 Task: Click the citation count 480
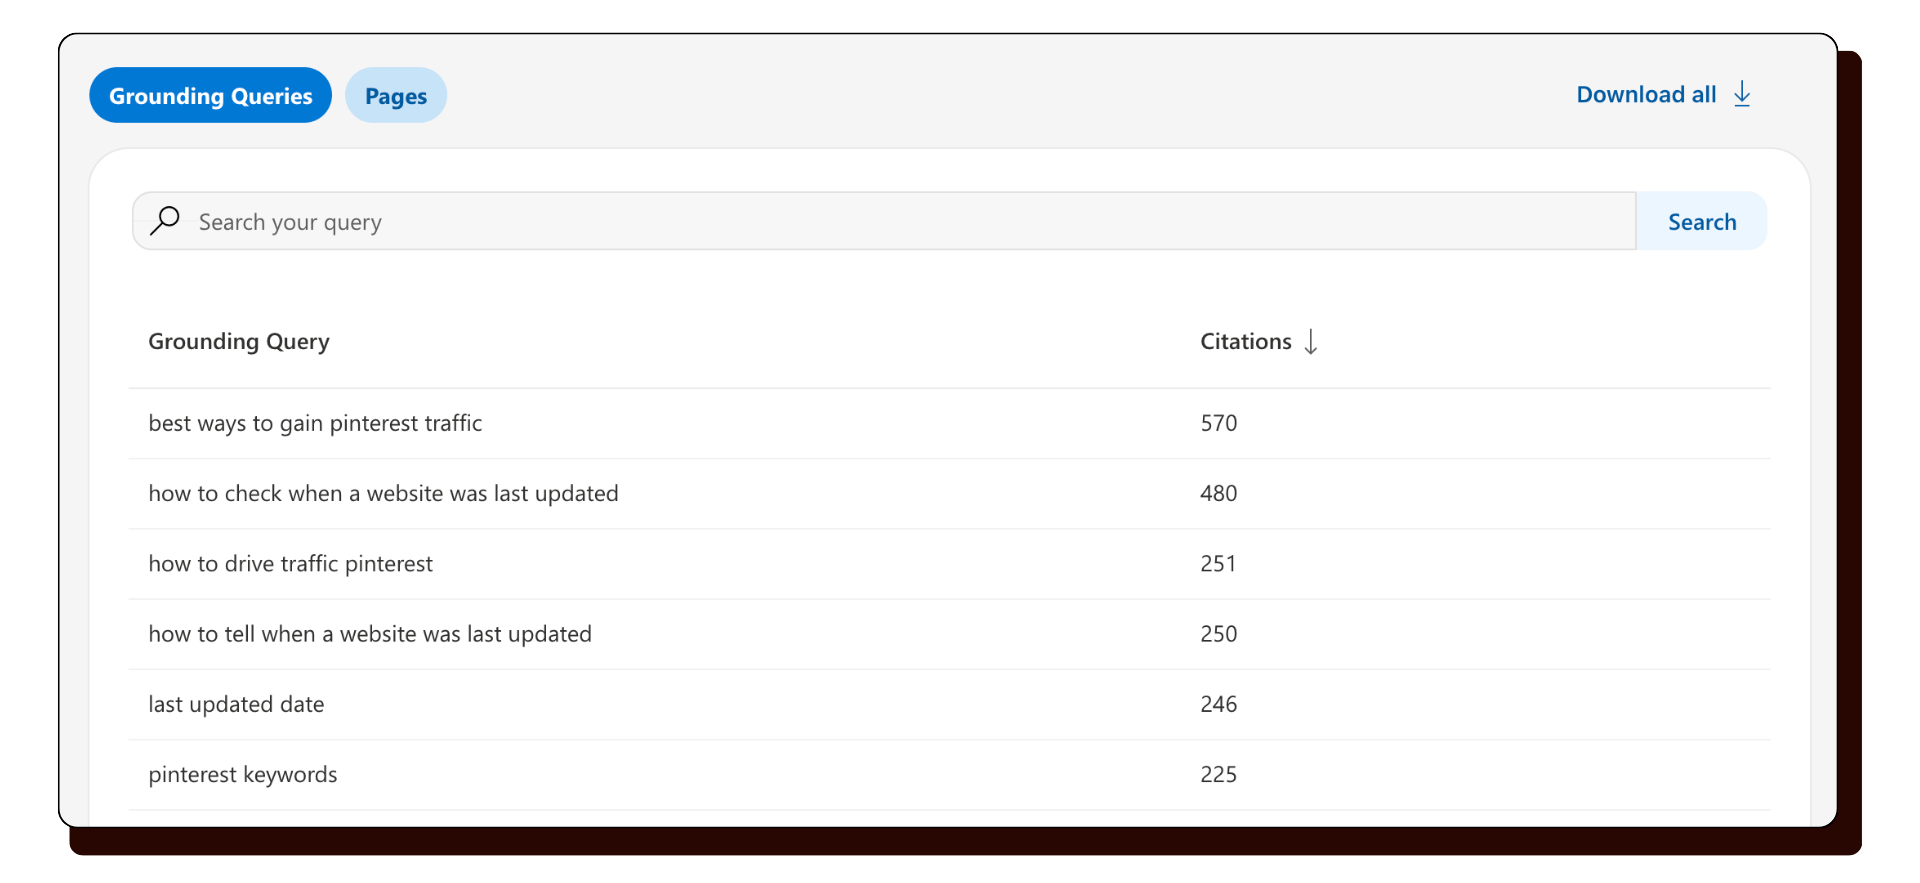pyautogui.click(x=1218, y=493)
